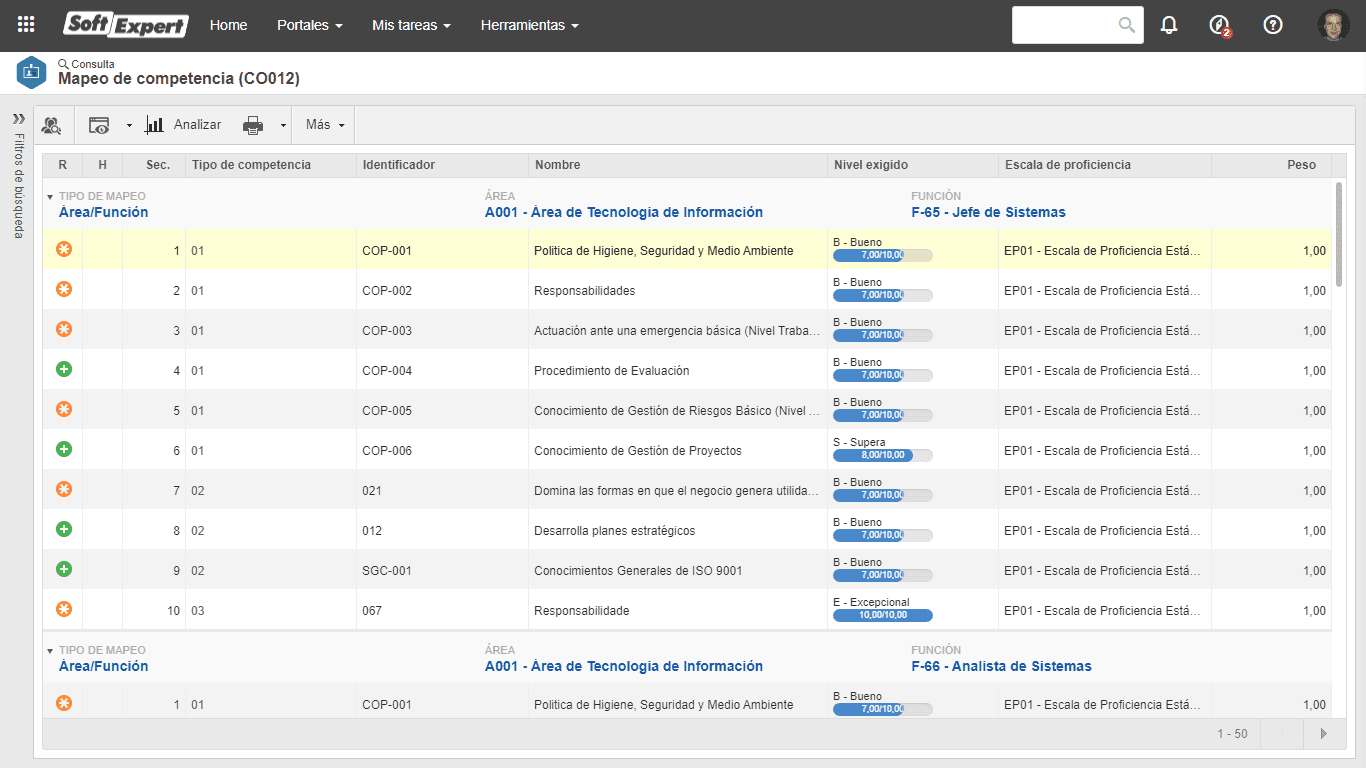Click orange status icon for COP-001 Jefe de Sistemas

pyautogui.click(x=64, y=249)
